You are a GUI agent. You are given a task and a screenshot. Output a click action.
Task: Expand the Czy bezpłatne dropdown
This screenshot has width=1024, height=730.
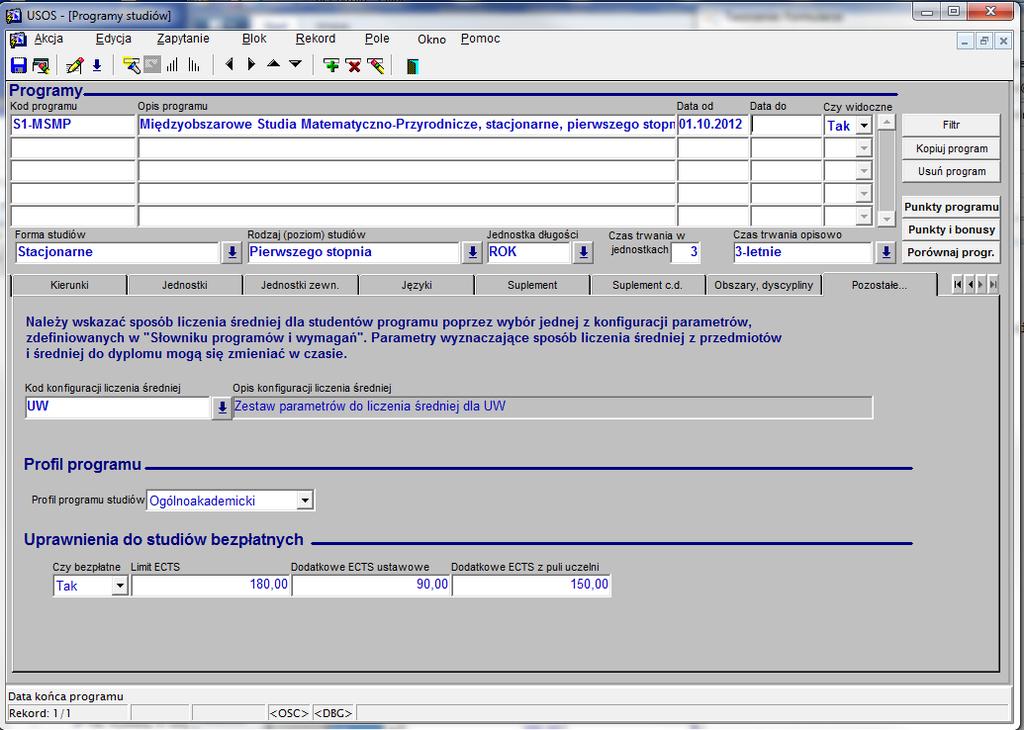(x=120, y=586)
